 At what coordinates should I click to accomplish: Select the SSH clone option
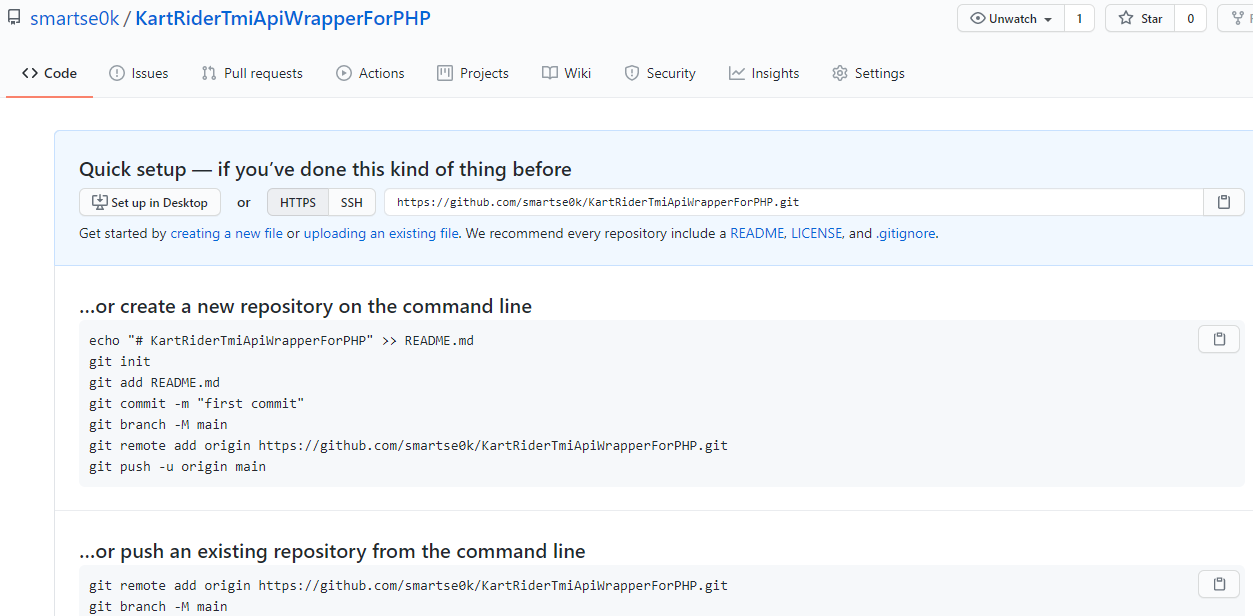tap(352, 202)
